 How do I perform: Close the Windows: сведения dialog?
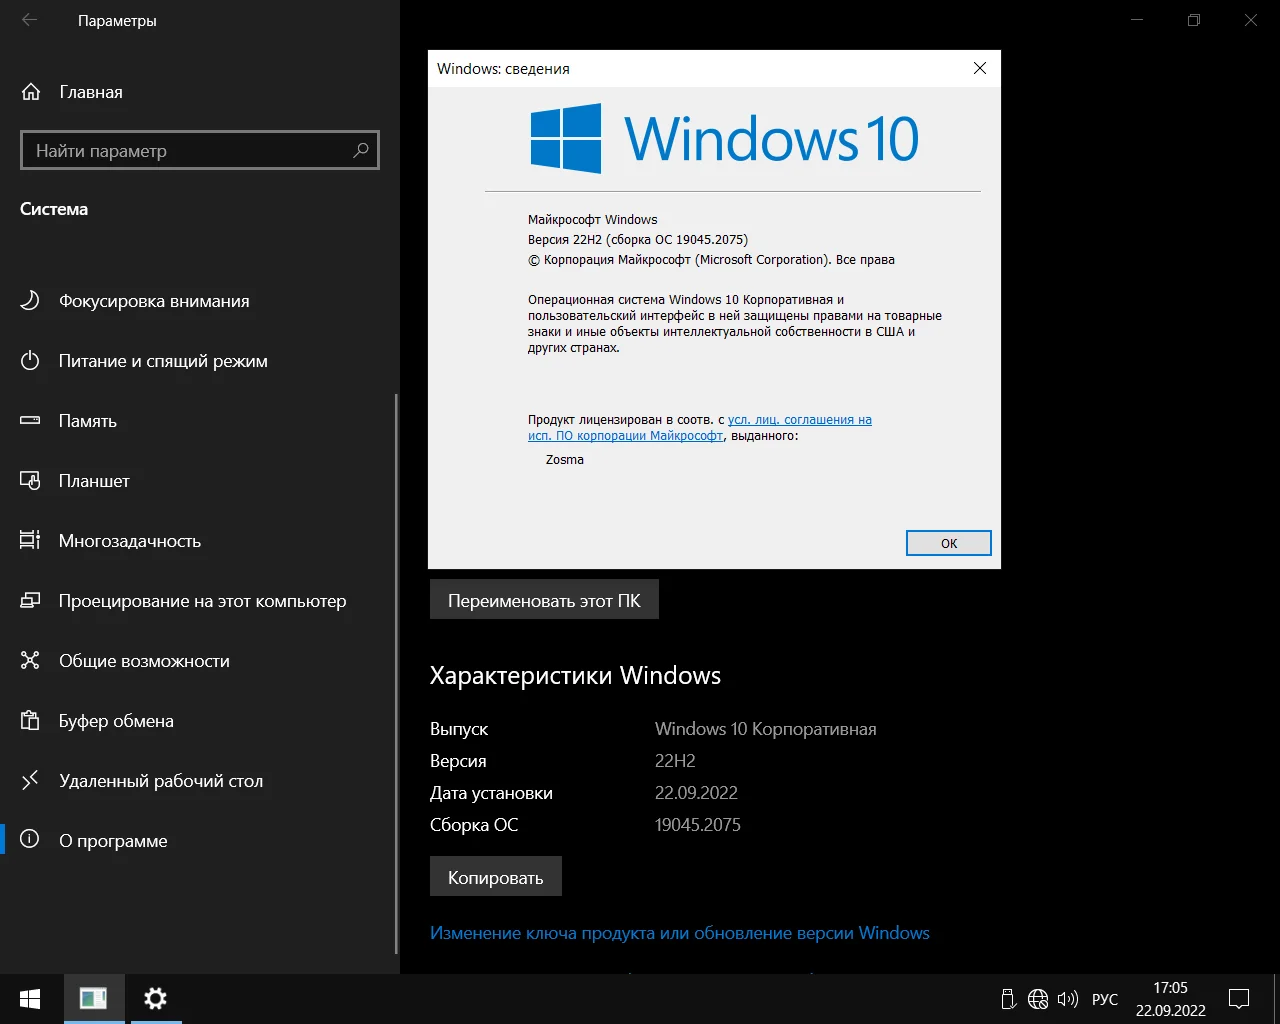[x=980, y=68]
